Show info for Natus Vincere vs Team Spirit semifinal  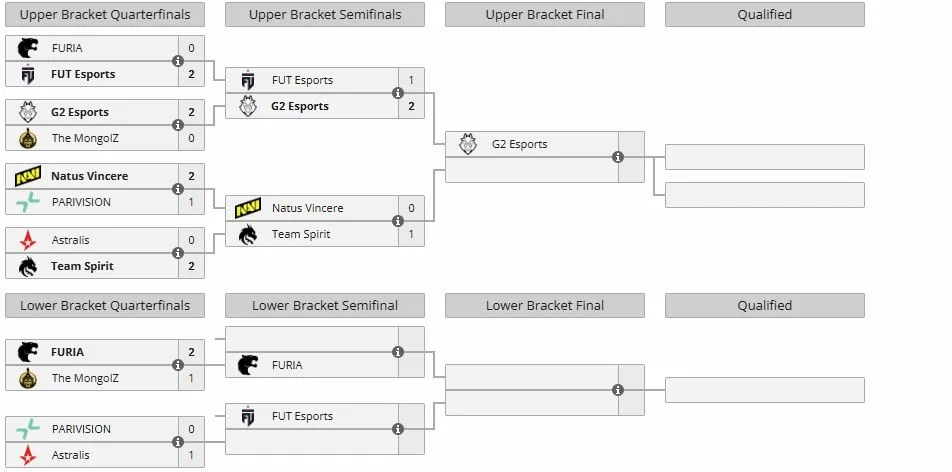pyautogui.click(x=398, y=221)
